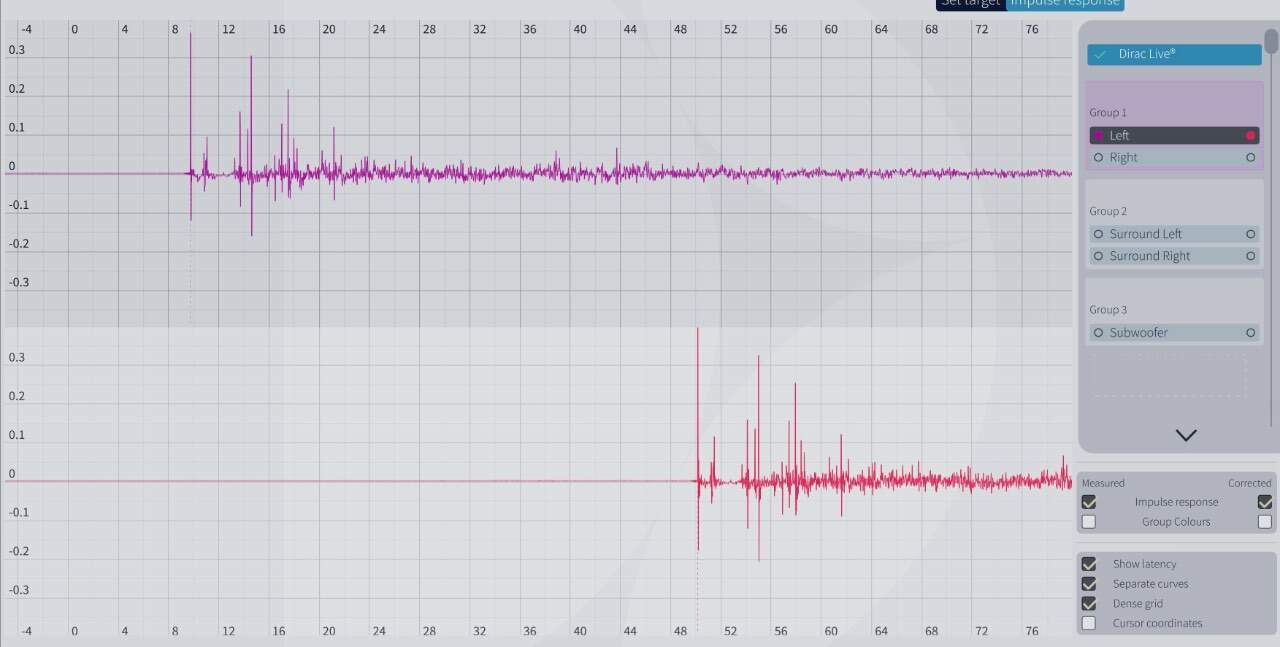1280x647 pixels.
Task: Select the Surround Right channel
Action: (1174, 256)
